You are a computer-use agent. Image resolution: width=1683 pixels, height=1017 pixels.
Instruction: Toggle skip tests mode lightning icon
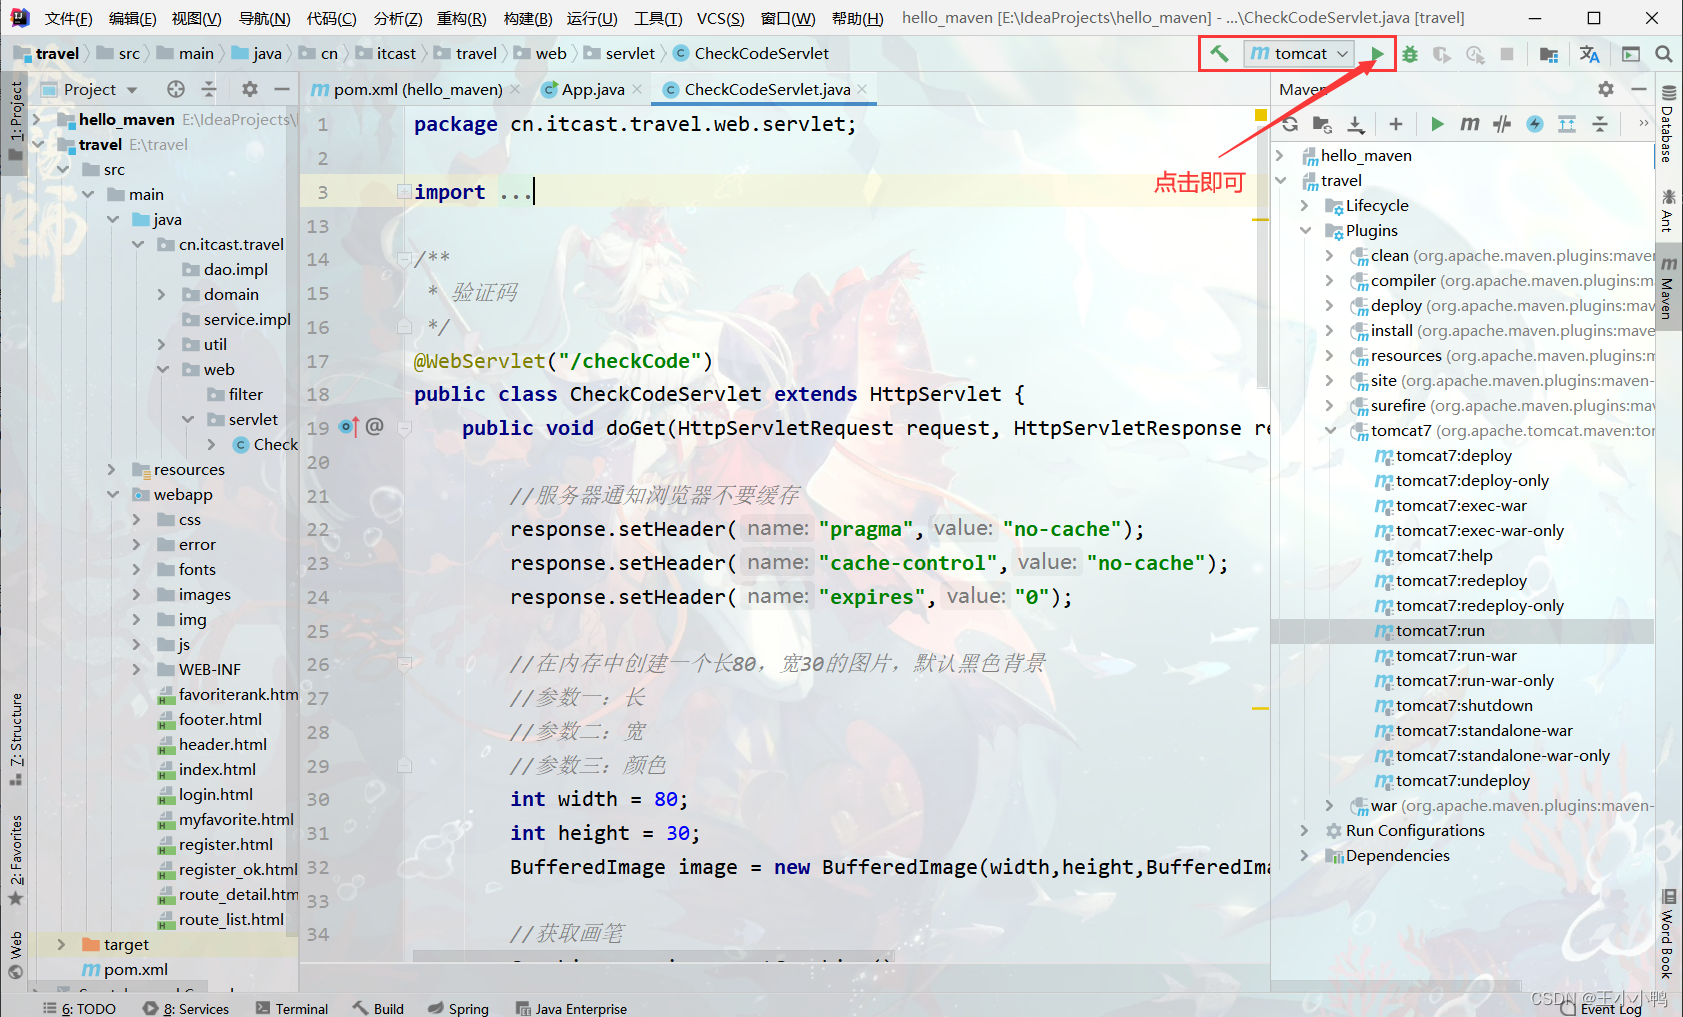(x=1535, y=124)
